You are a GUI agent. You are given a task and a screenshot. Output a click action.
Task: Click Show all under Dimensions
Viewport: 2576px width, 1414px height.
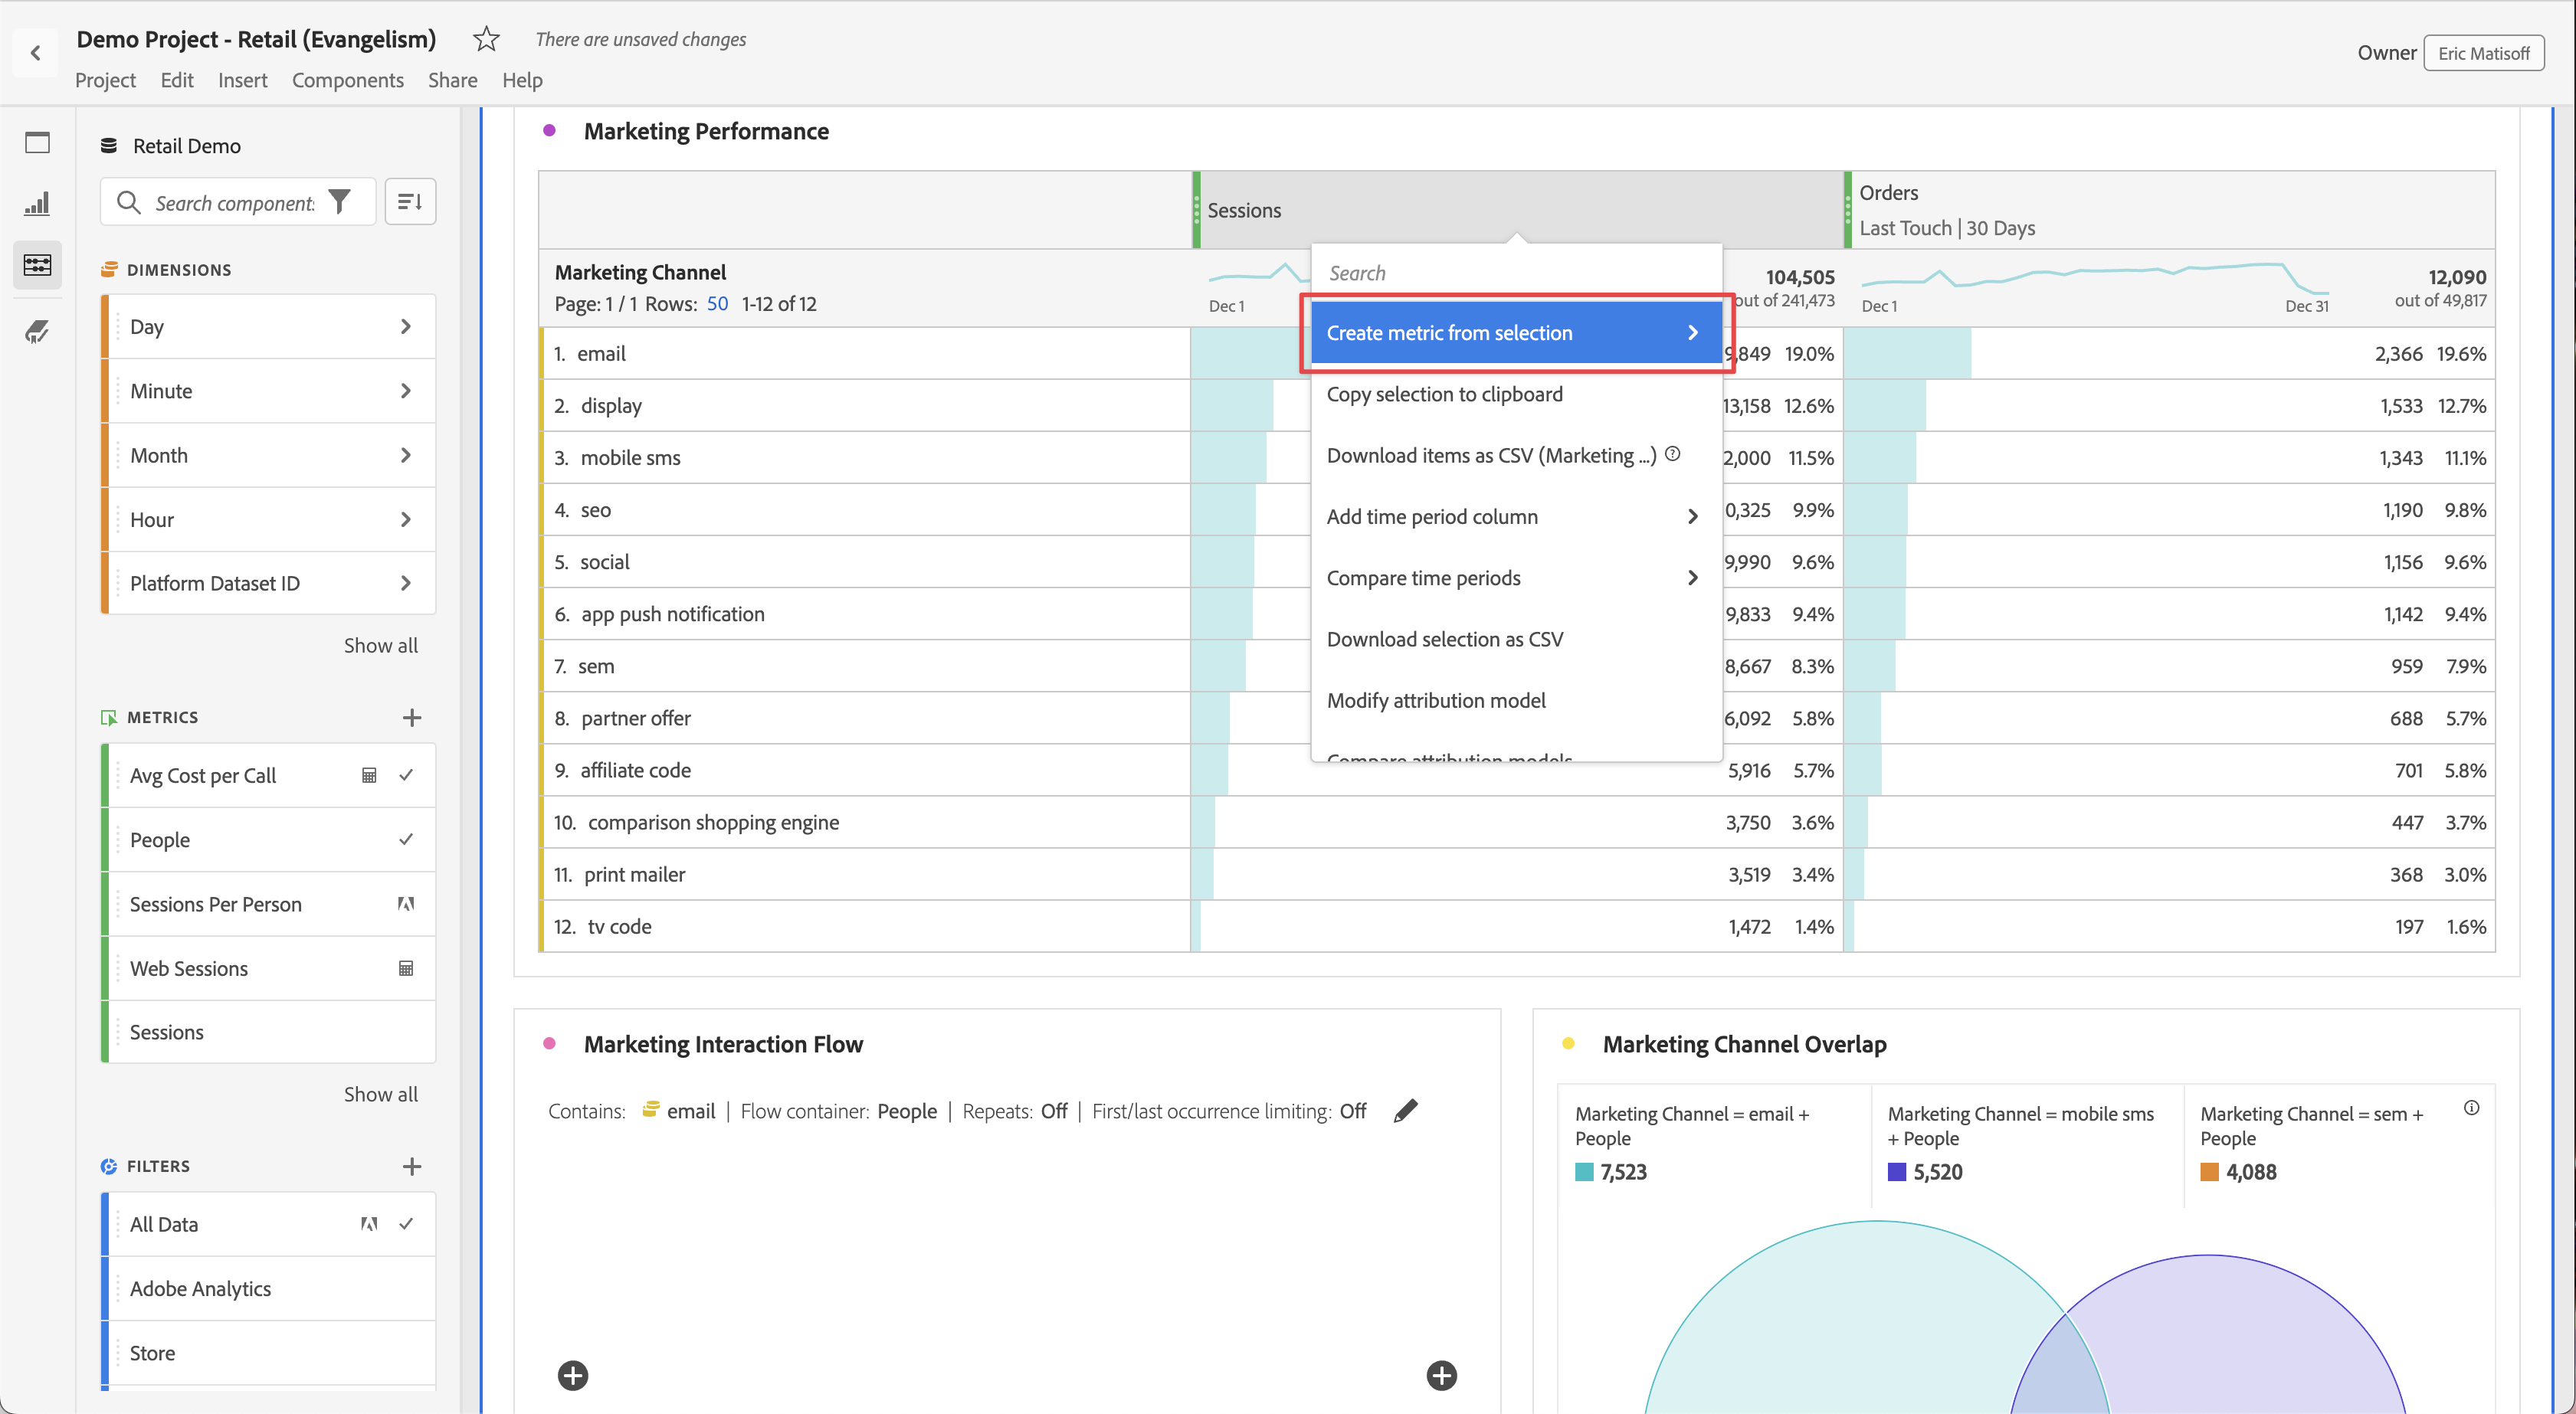pyautogui.click(x=380, y=646)
